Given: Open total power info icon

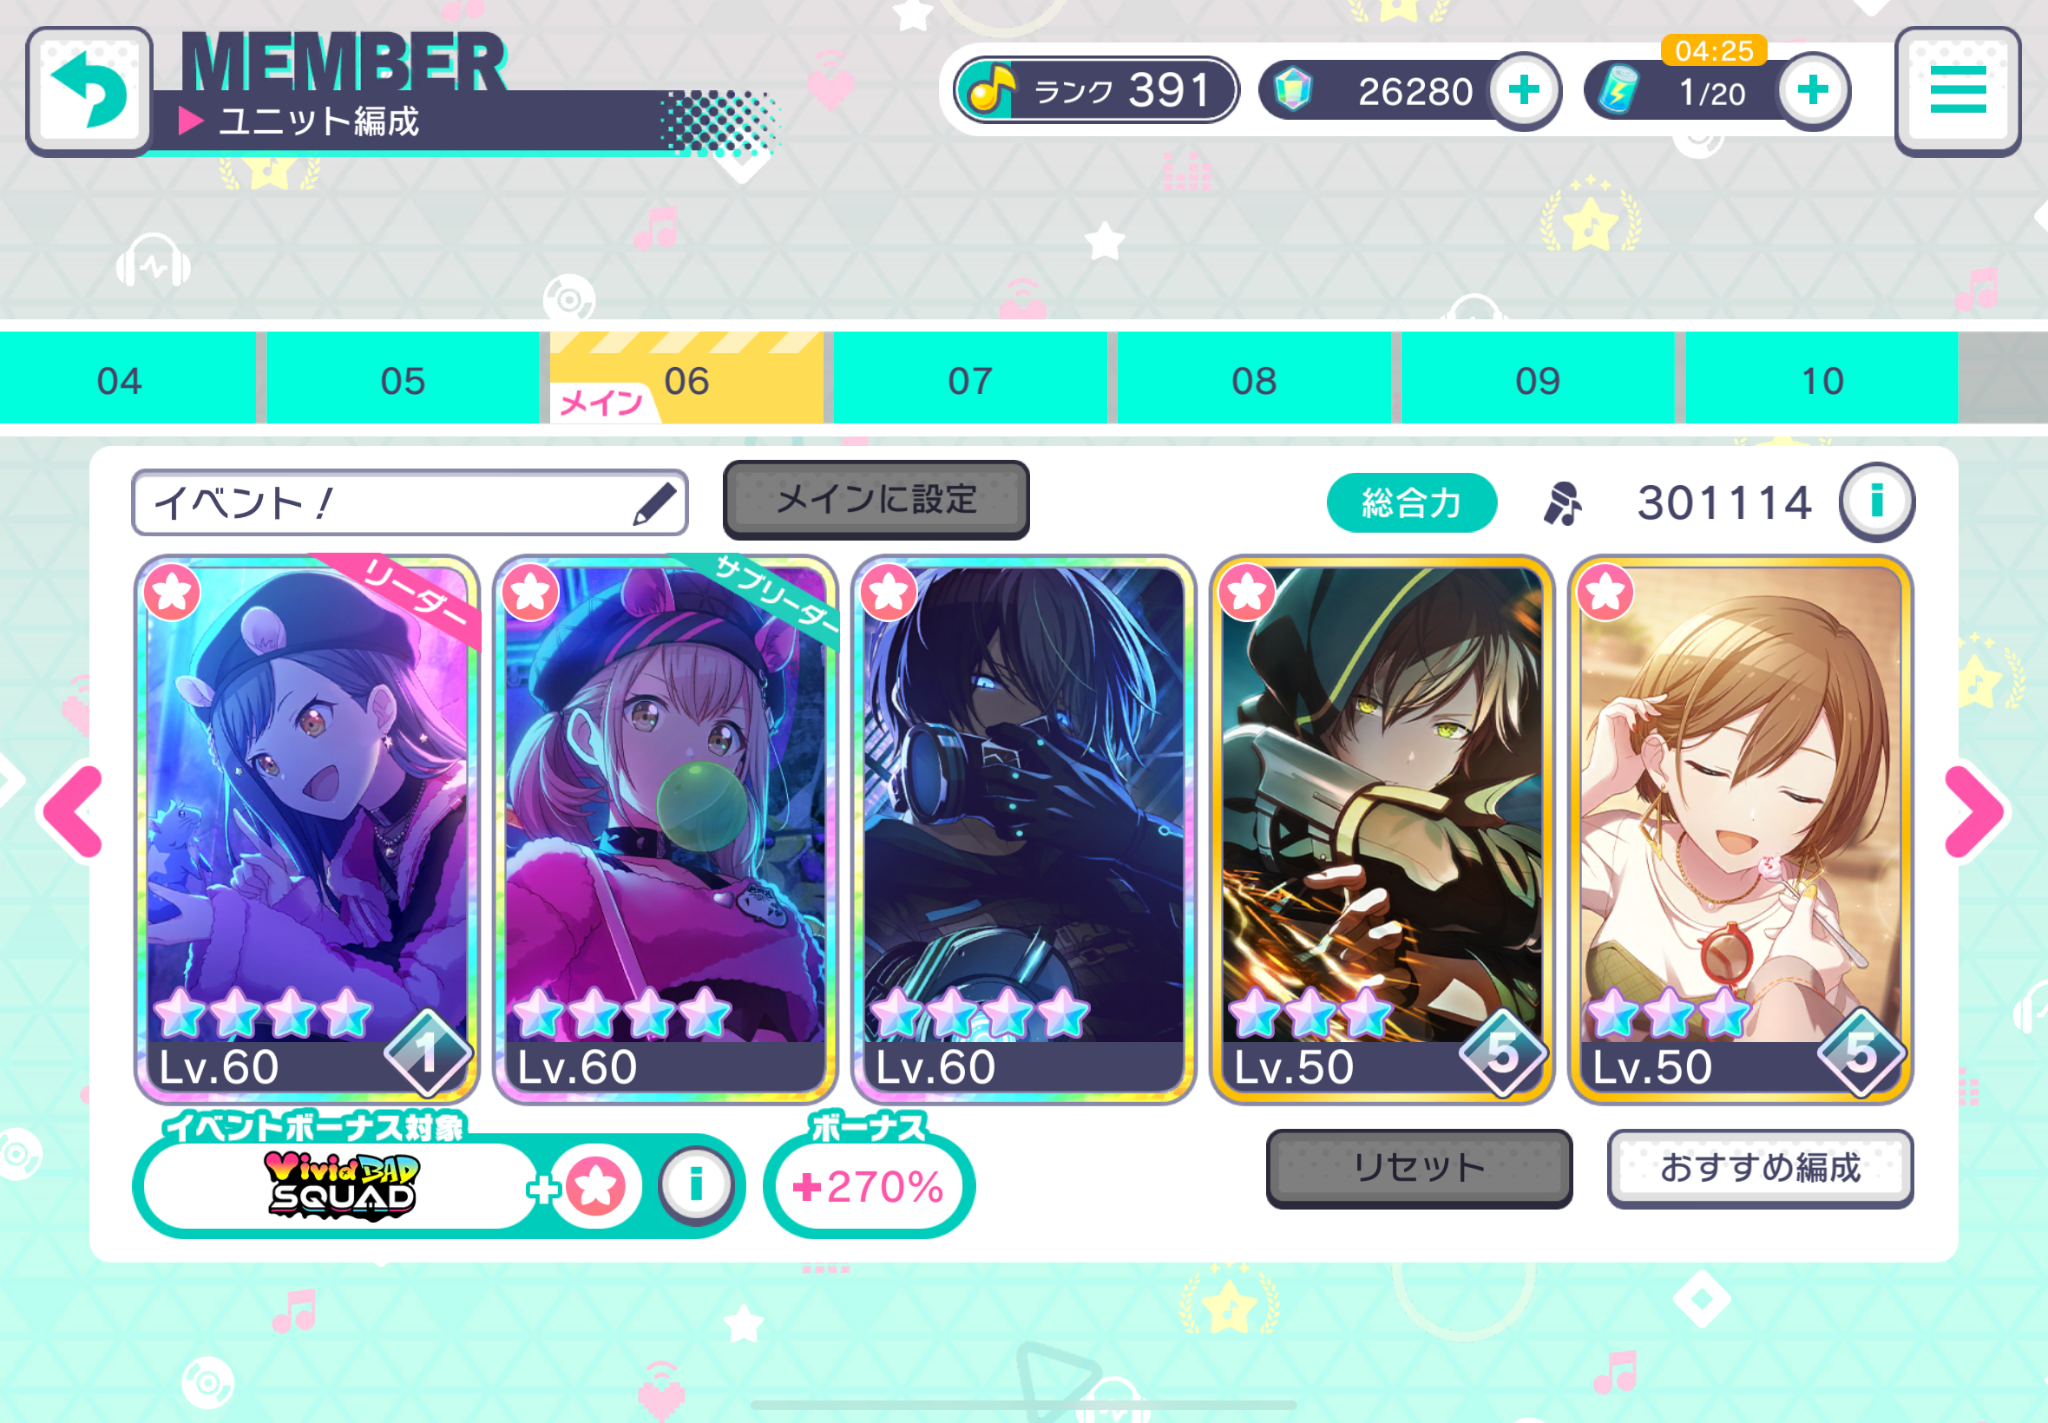Looking at the screenshot, I should click(1877, 501).
